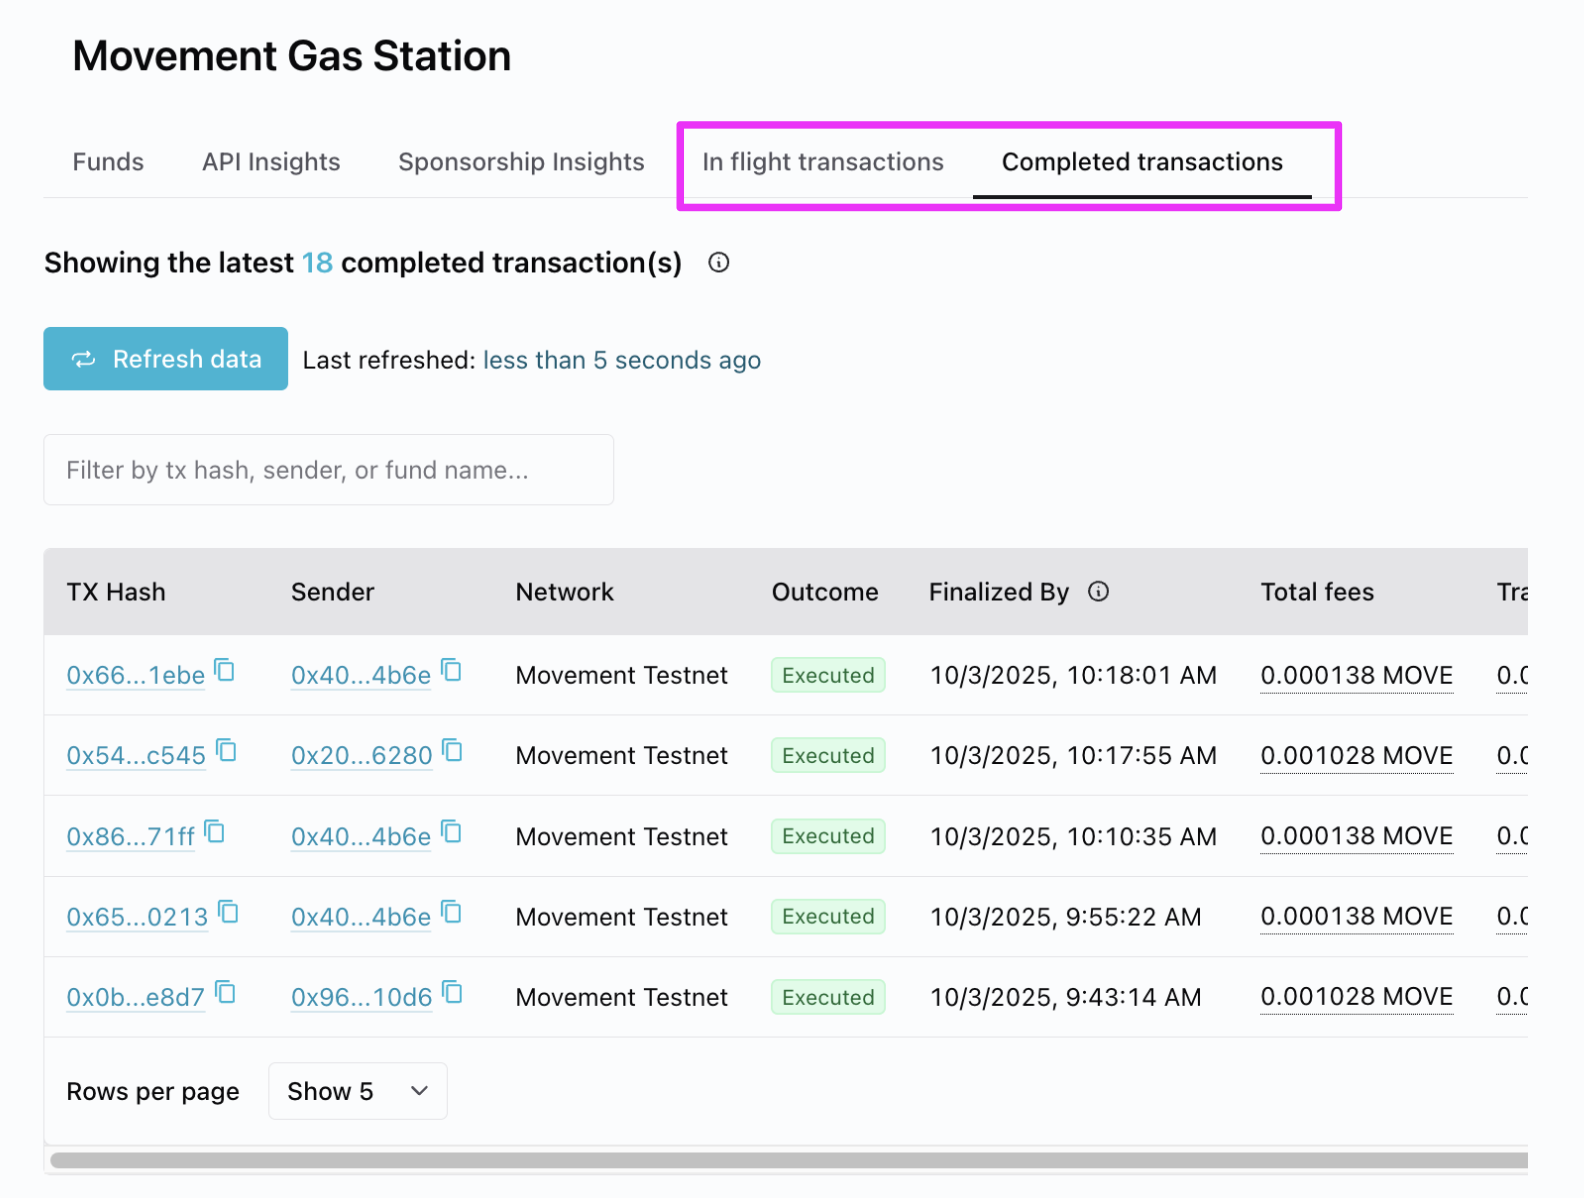
Task: Copy the 0x0b...e8d7 transaction hash
Action: (226, 993)
